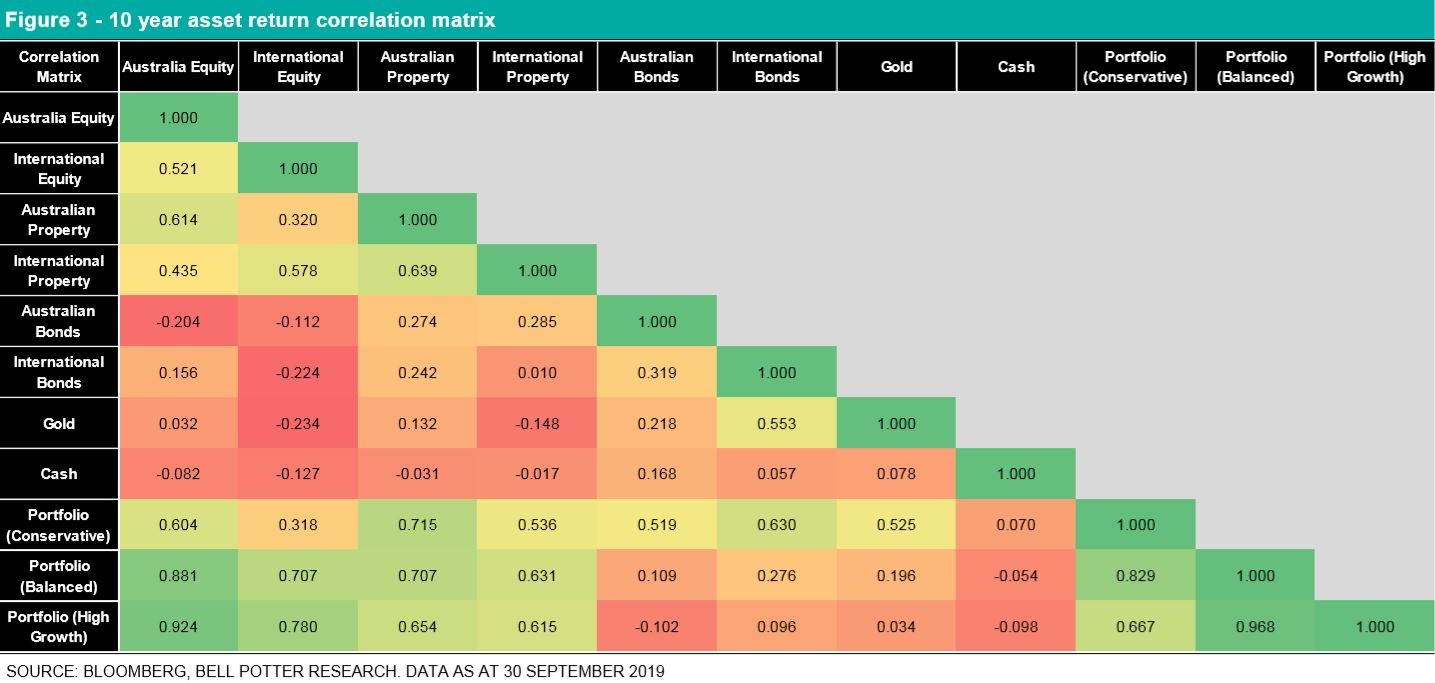Select the cell containing 0.924
The width and height of the screenshot is (1435, 683).
178,627
